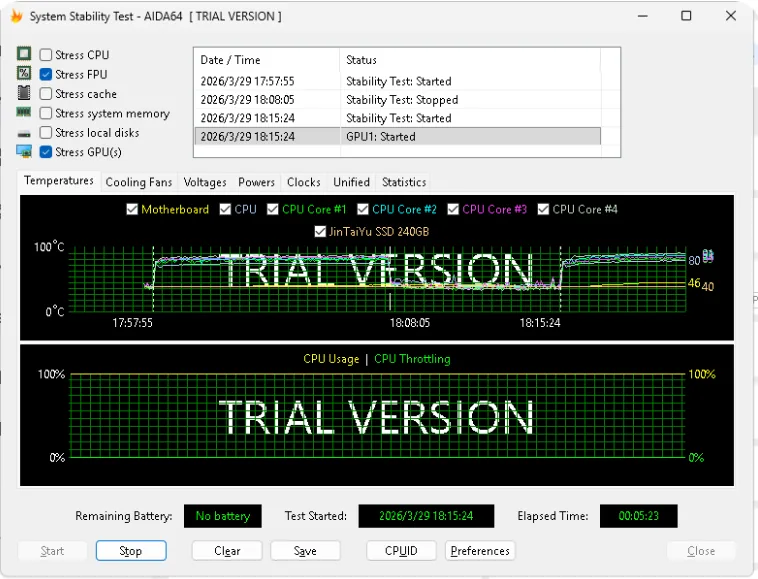The width and height of the screenshot is (758, 579).
Task: Stop the running stability test
Action: [x=131, y=550]
